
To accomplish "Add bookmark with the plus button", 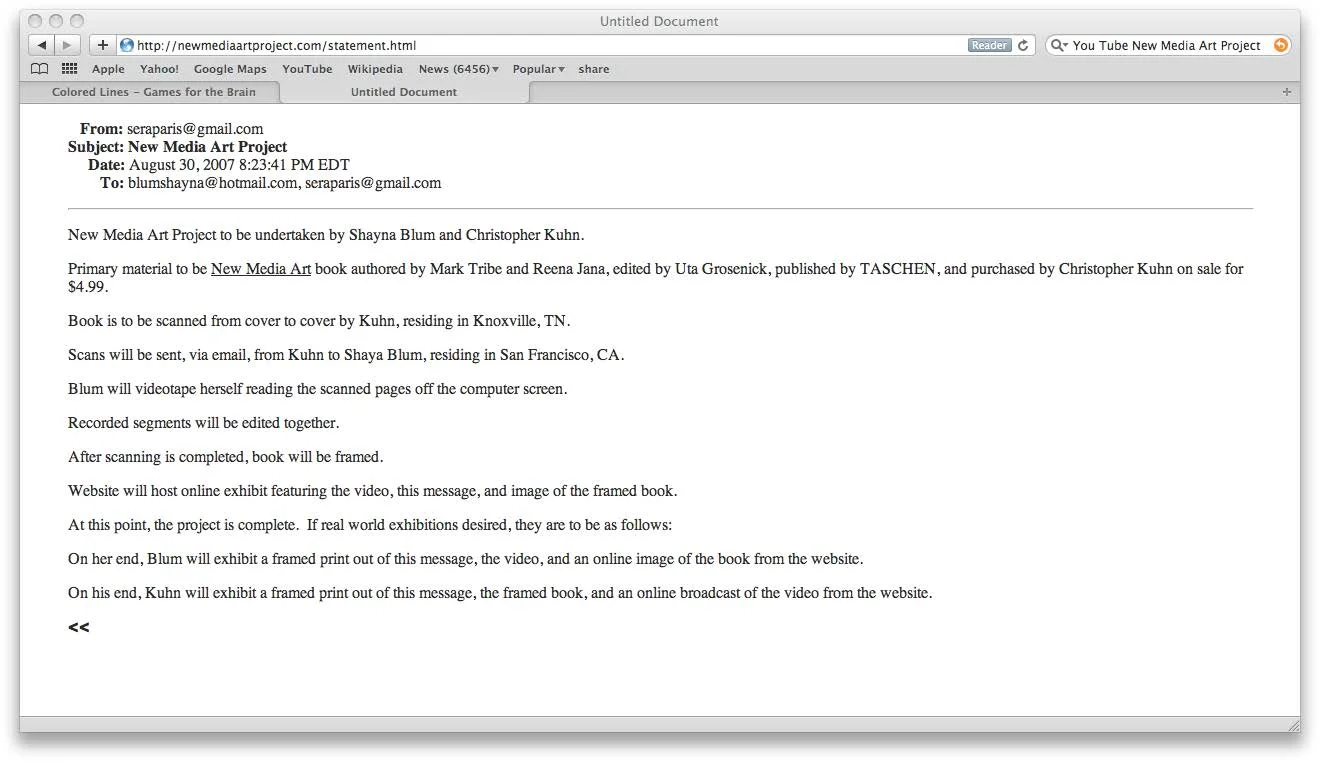I will point(102,45).
